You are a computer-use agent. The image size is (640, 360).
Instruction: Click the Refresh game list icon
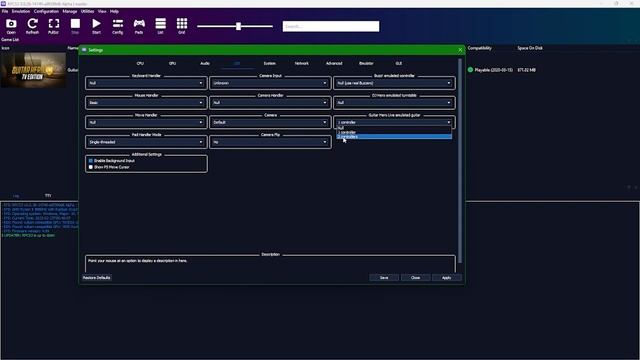coord(32,26)
